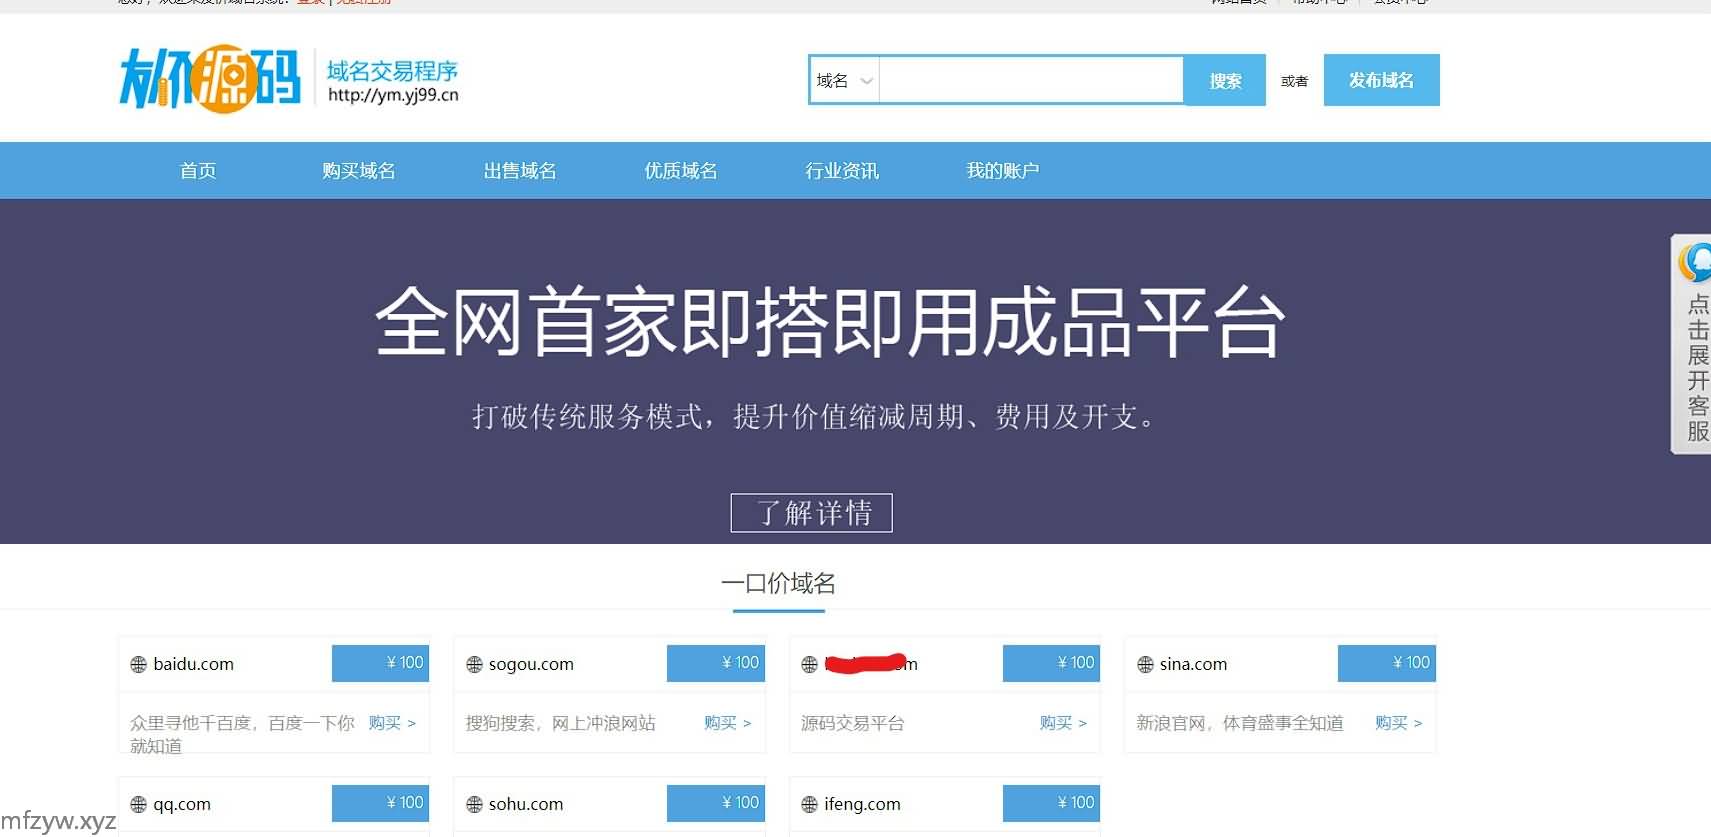The image size is (1711, 837).
Task: Click the 搜索 search button
Action: 1225,80
